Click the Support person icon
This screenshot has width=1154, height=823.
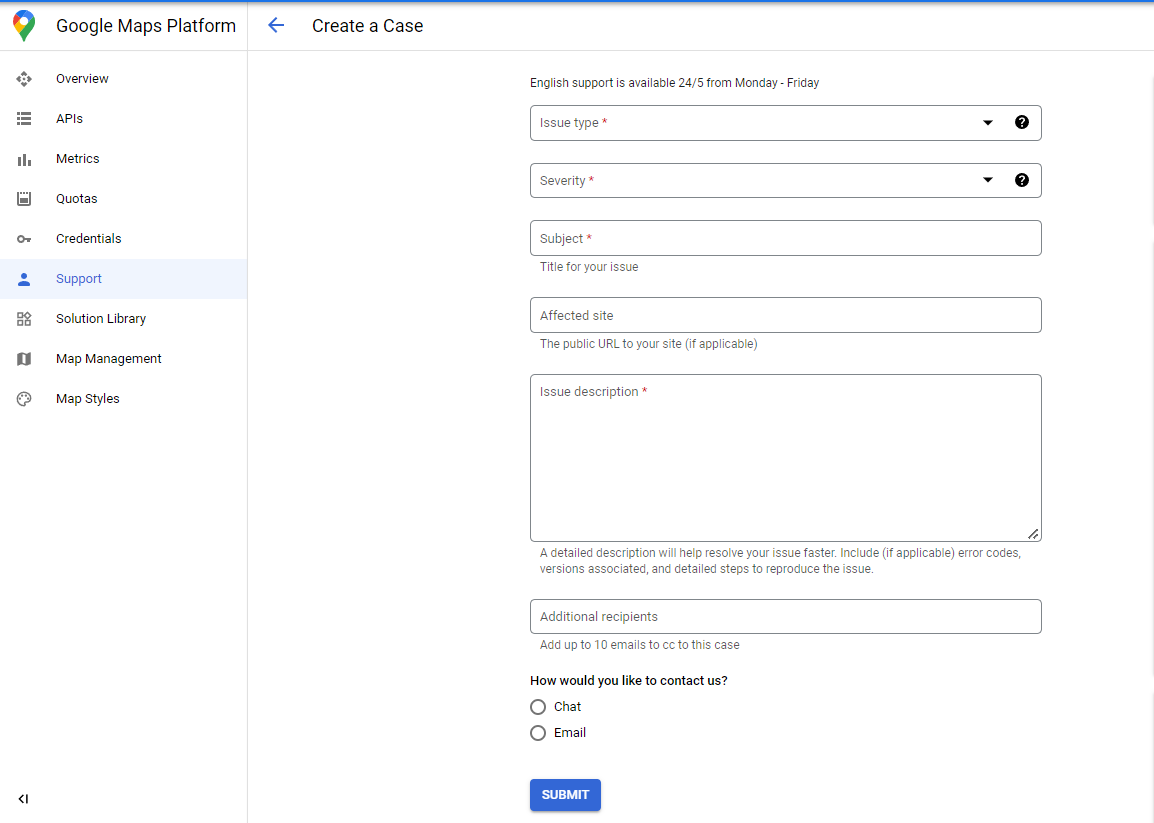[x=24, y=279]
